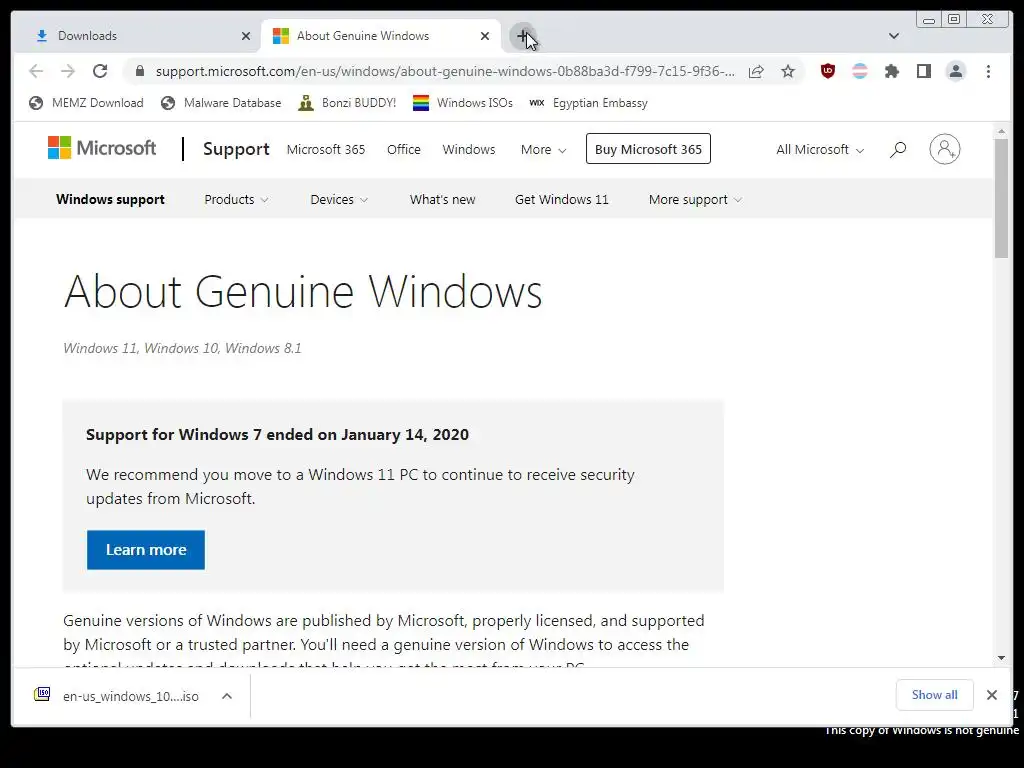
Task: Sign in with account avatar icon
Action: coord(944,150)
